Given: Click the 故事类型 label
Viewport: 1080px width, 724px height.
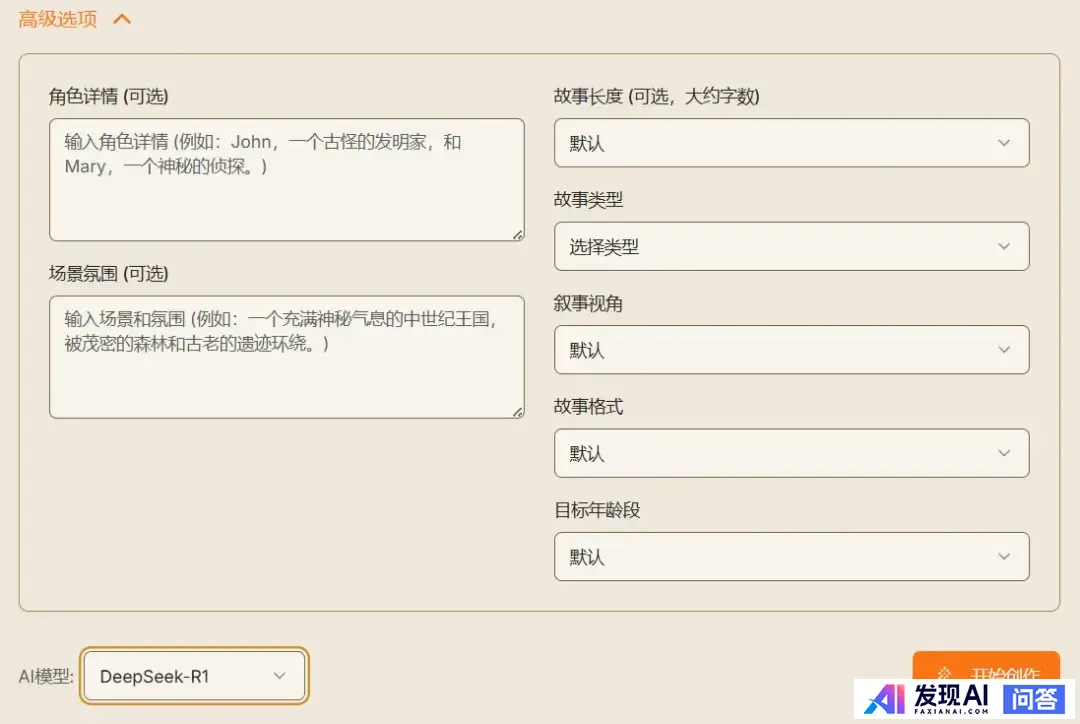Looking at the screenshot, I should click(588, 200).
